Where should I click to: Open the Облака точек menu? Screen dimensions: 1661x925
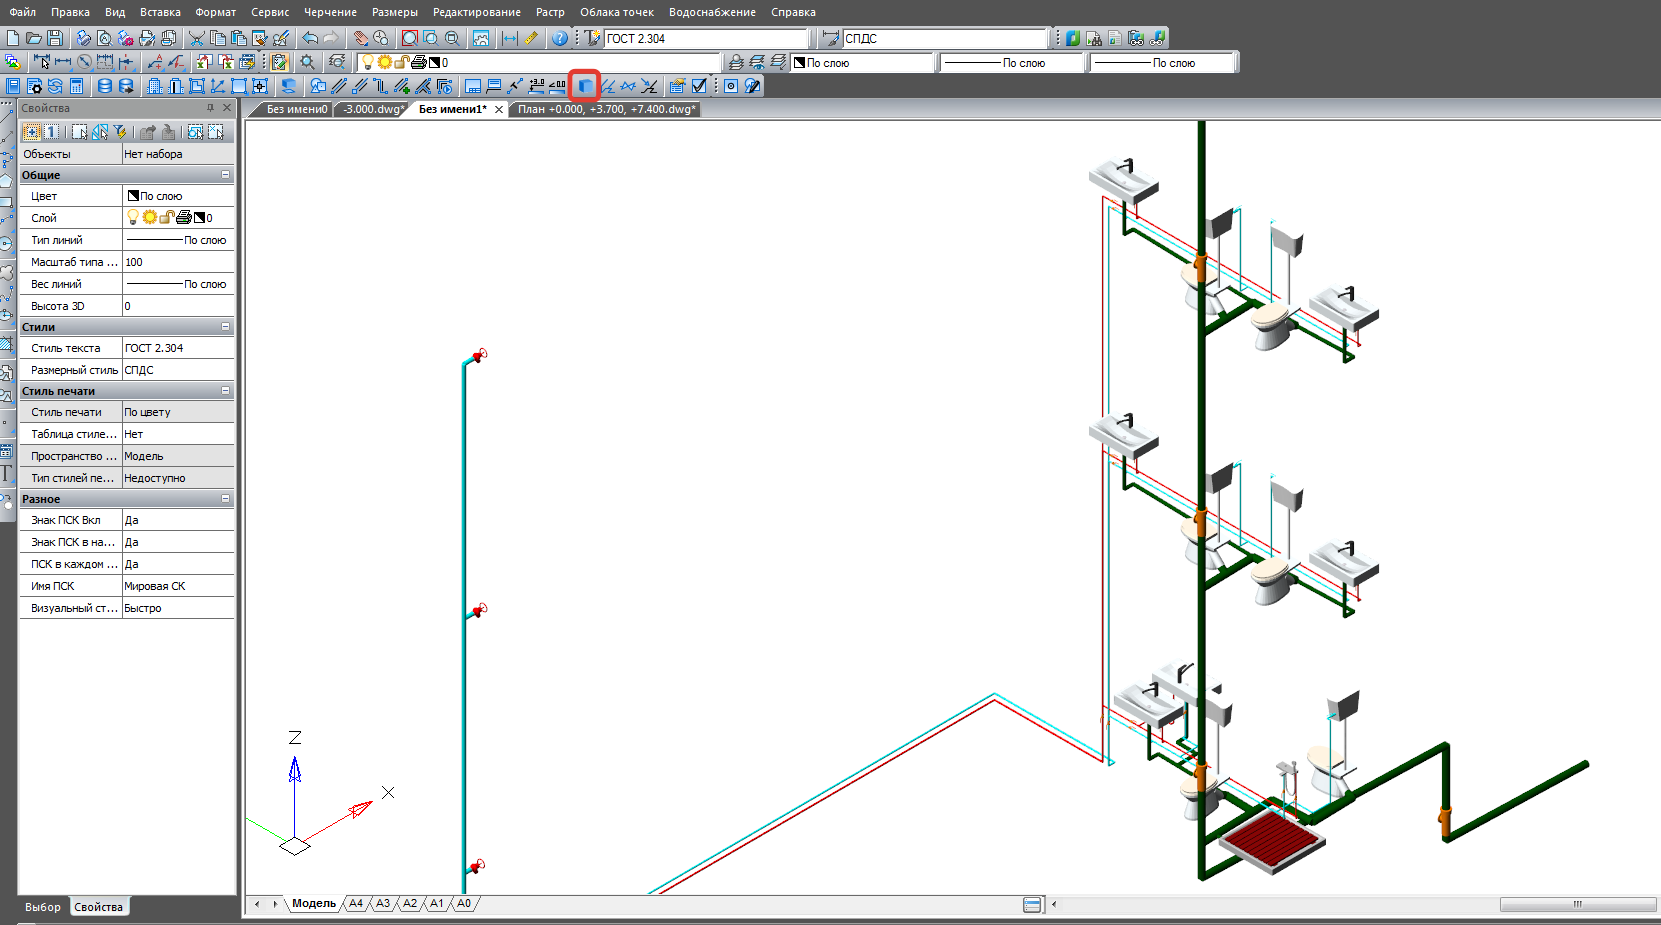[617, 12]
